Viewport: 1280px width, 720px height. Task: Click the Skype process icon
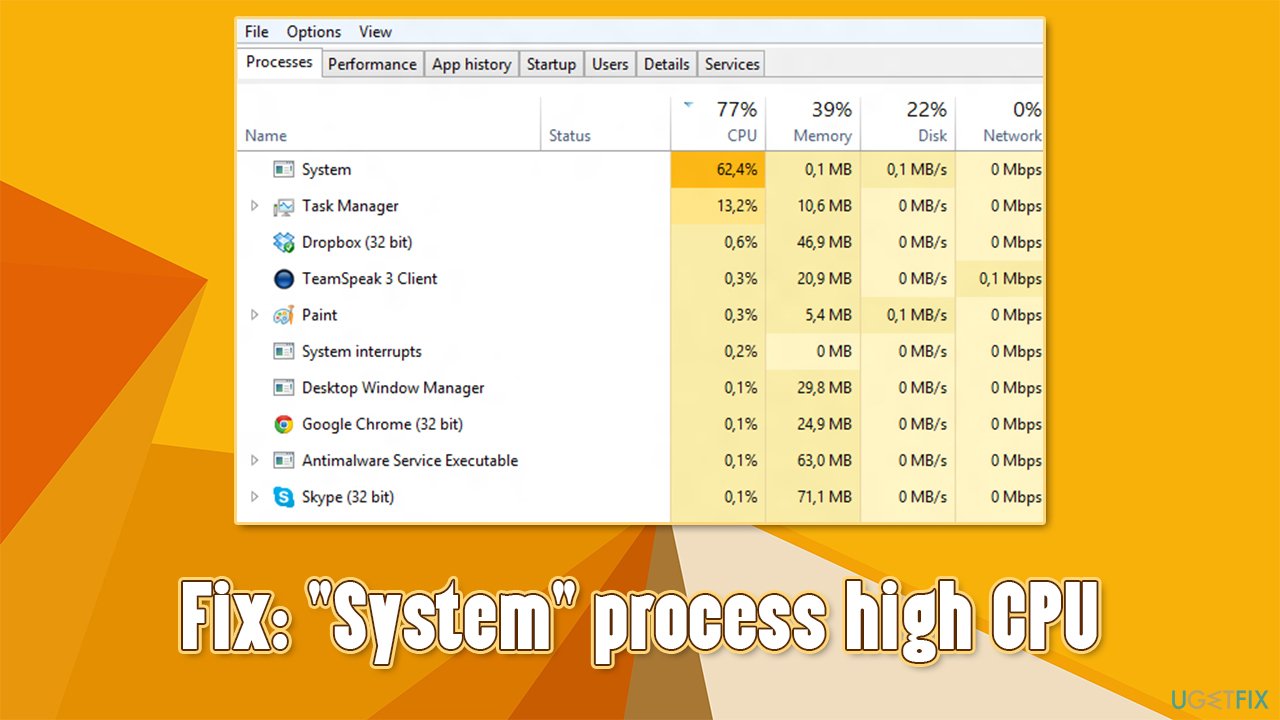[283, 497]
